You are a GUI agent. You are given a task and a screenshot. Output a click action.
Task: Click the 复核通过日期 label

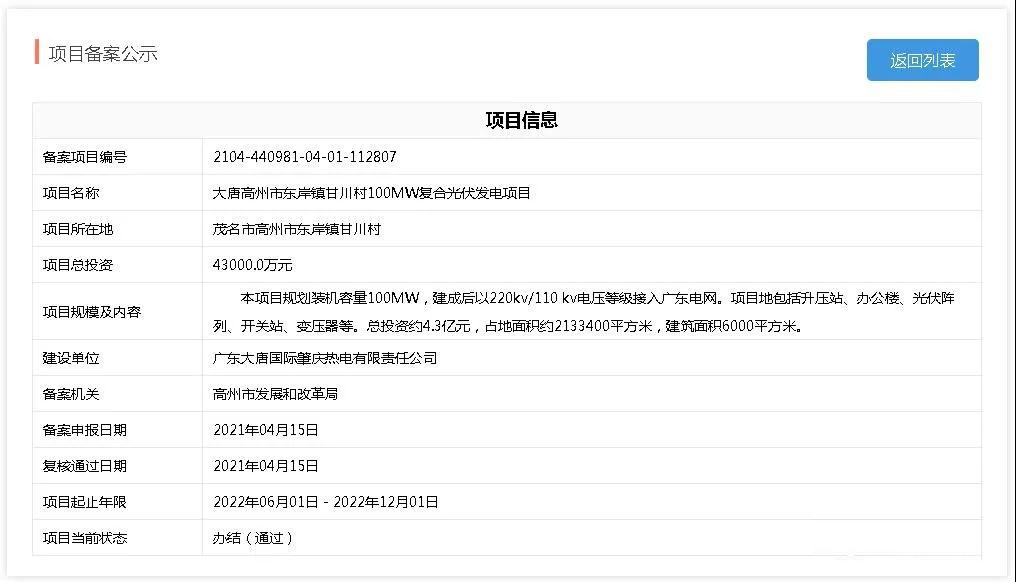tap(85, 466)
